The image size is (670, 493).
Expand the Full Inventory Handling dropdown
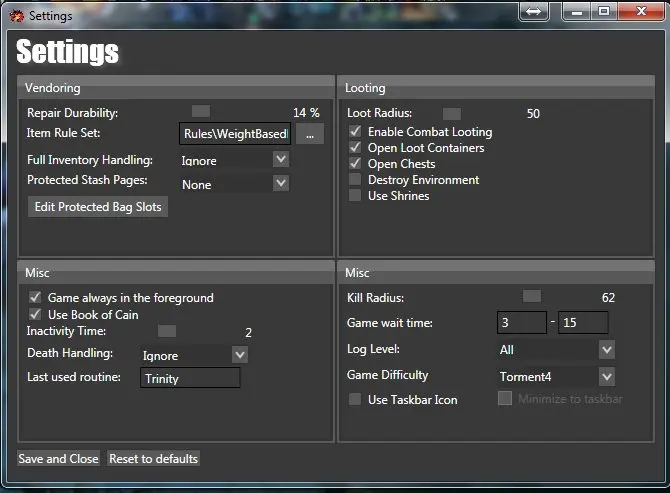point(280,159)
